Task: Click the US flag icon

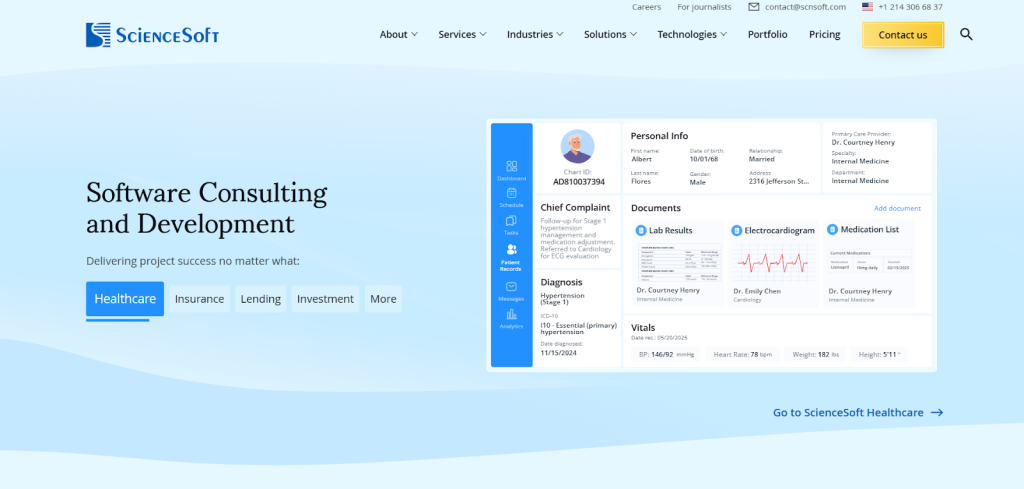Action: coord(867,7)
